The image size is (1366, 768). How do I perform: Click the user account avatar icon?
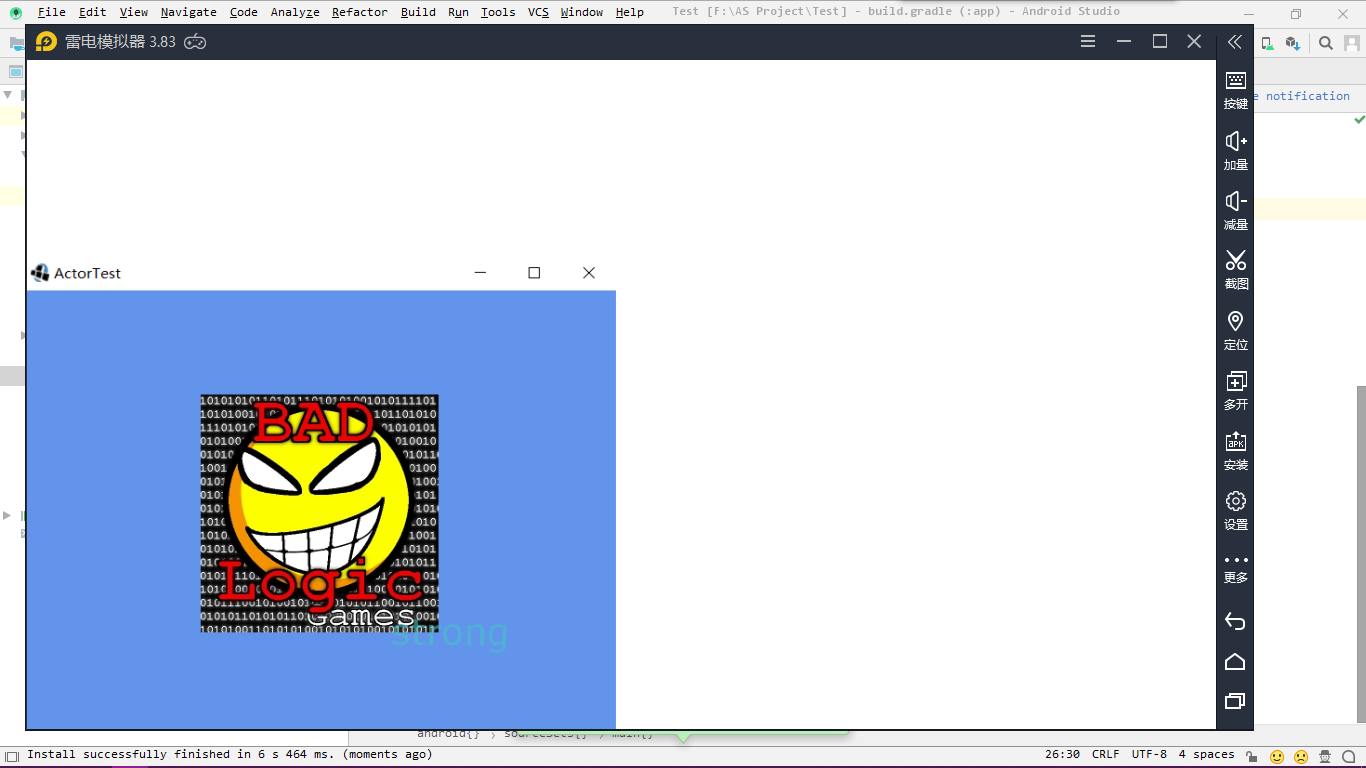point(1352,43)
